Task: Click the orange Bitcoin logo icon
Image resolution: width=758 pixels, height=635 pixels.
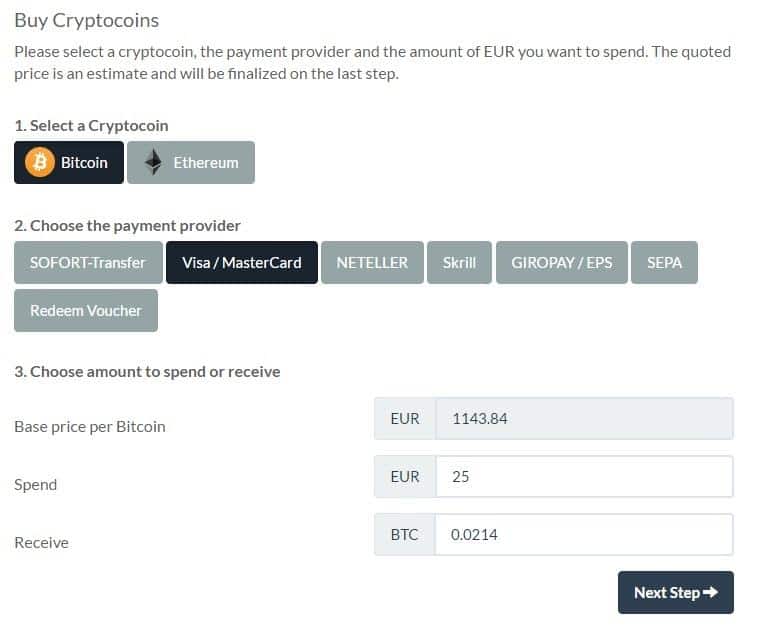Action: point(39,162)
